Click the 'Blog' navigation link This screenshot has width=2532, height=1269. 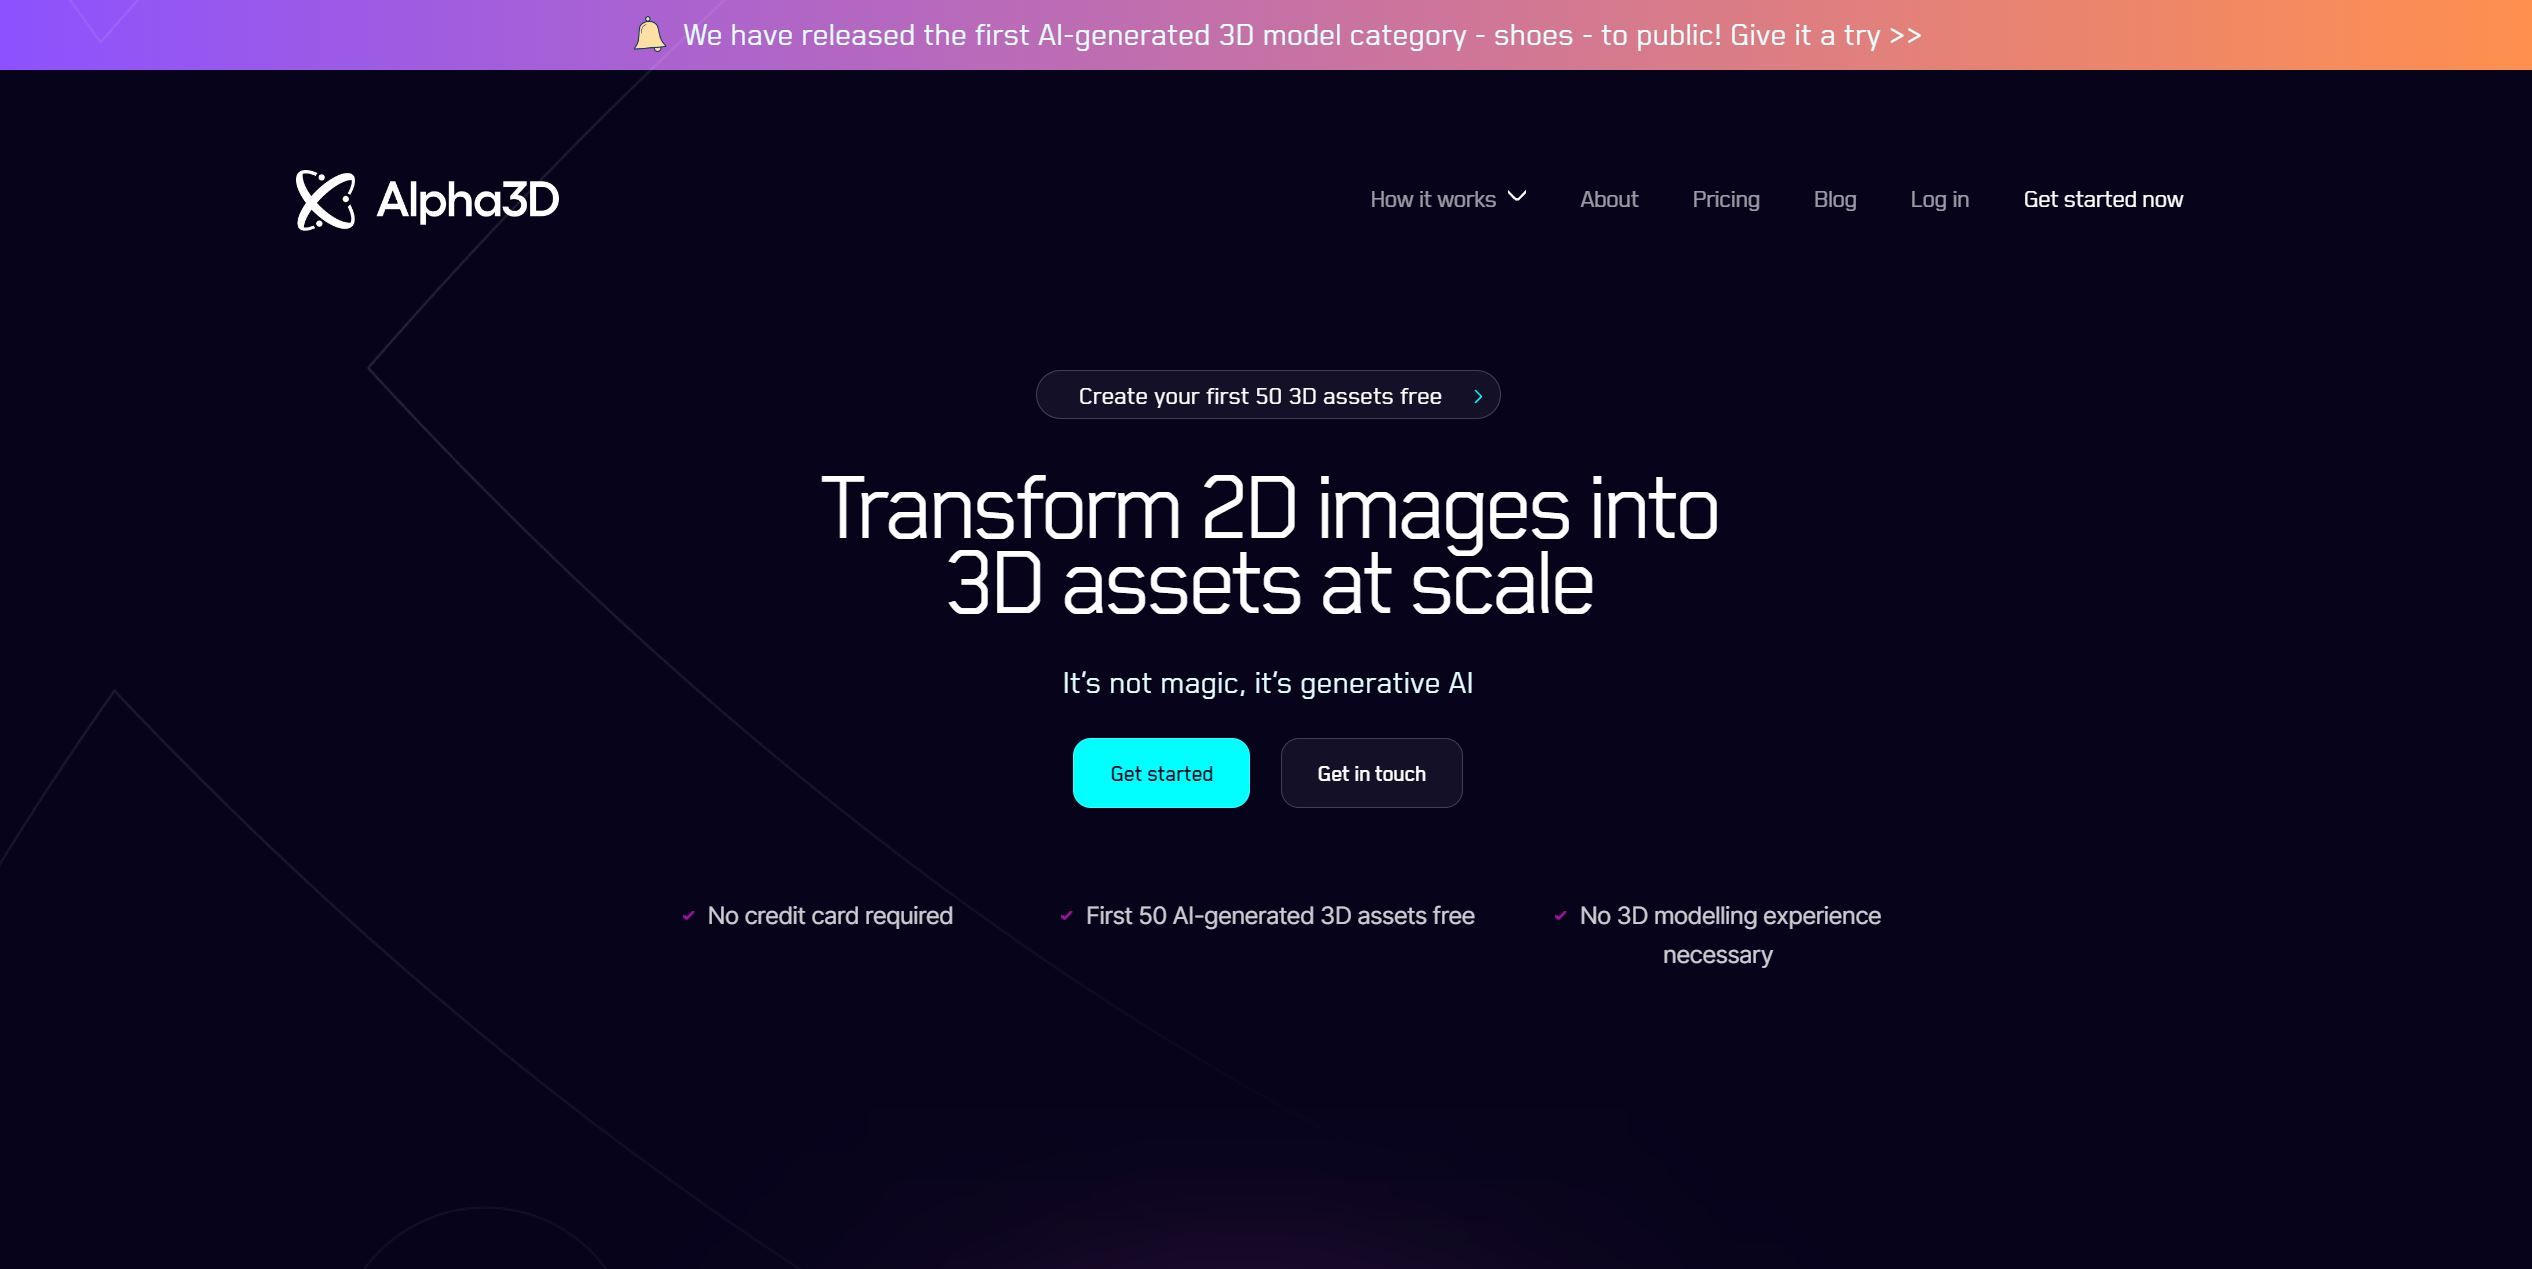point(1836,199)
